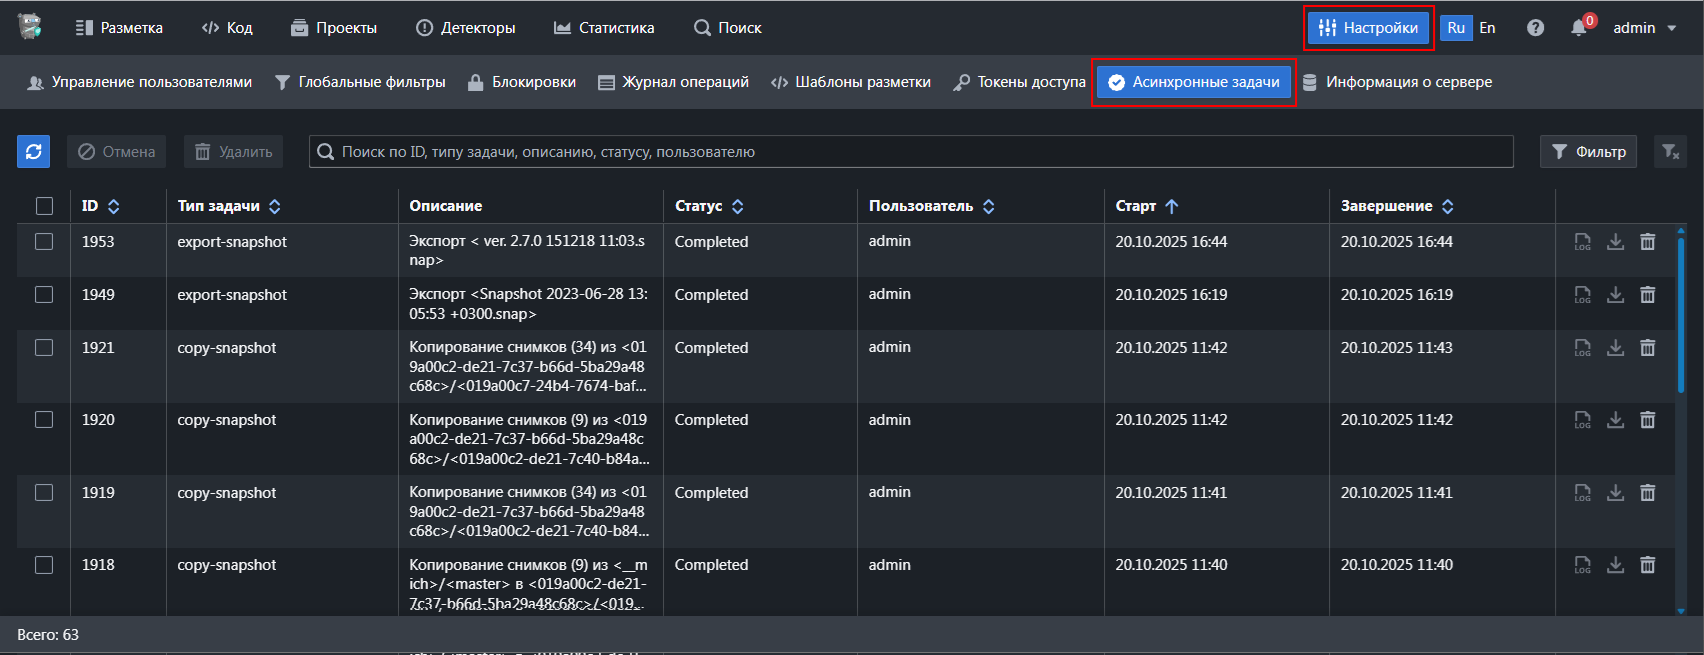The width and height of the screenshot is (1704, 655).
Task: Click the clear filter icon
Action: pyautogui.click(x=1670, y=151)
